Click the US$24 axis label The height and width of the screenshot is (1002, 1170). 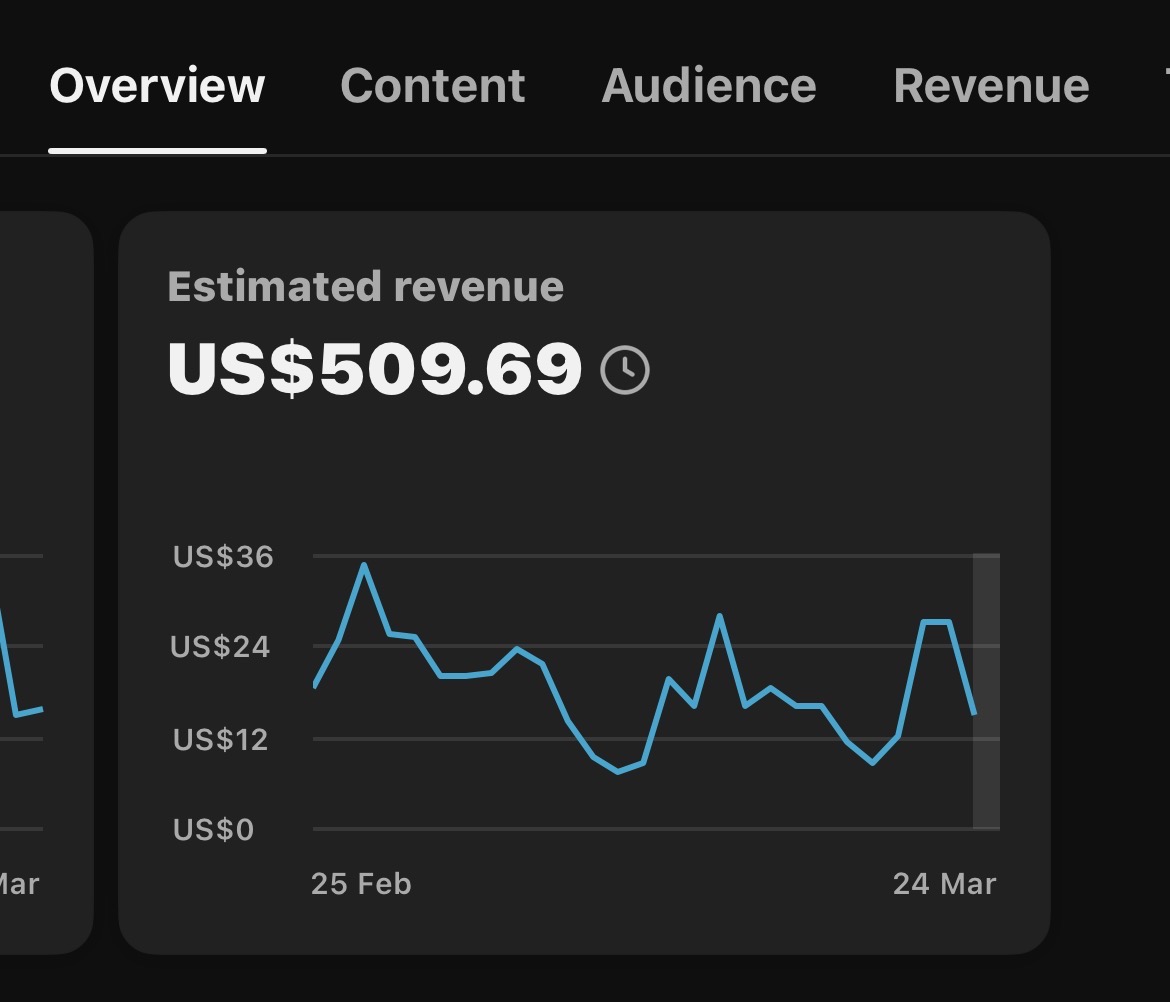pyautogui.click(x=220, y=647)
